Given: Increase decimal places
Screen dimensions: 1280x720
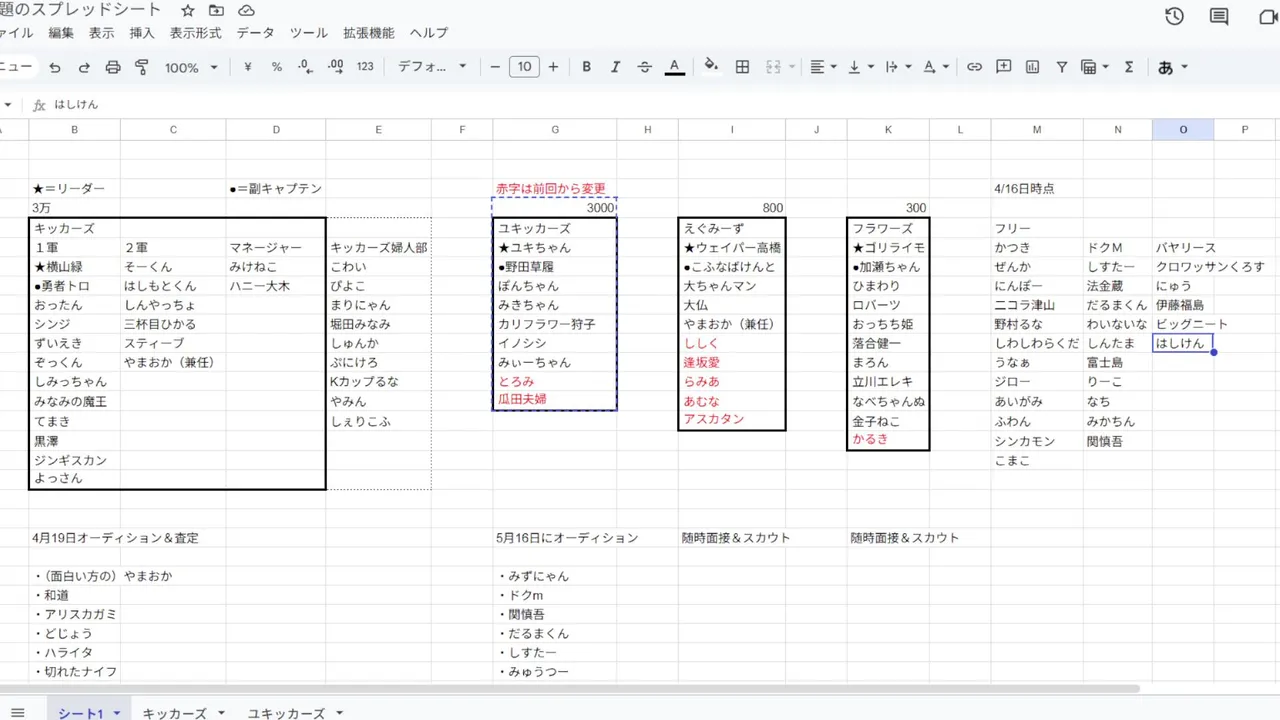Looking at the screenshot, I should (x=335, y=67).
